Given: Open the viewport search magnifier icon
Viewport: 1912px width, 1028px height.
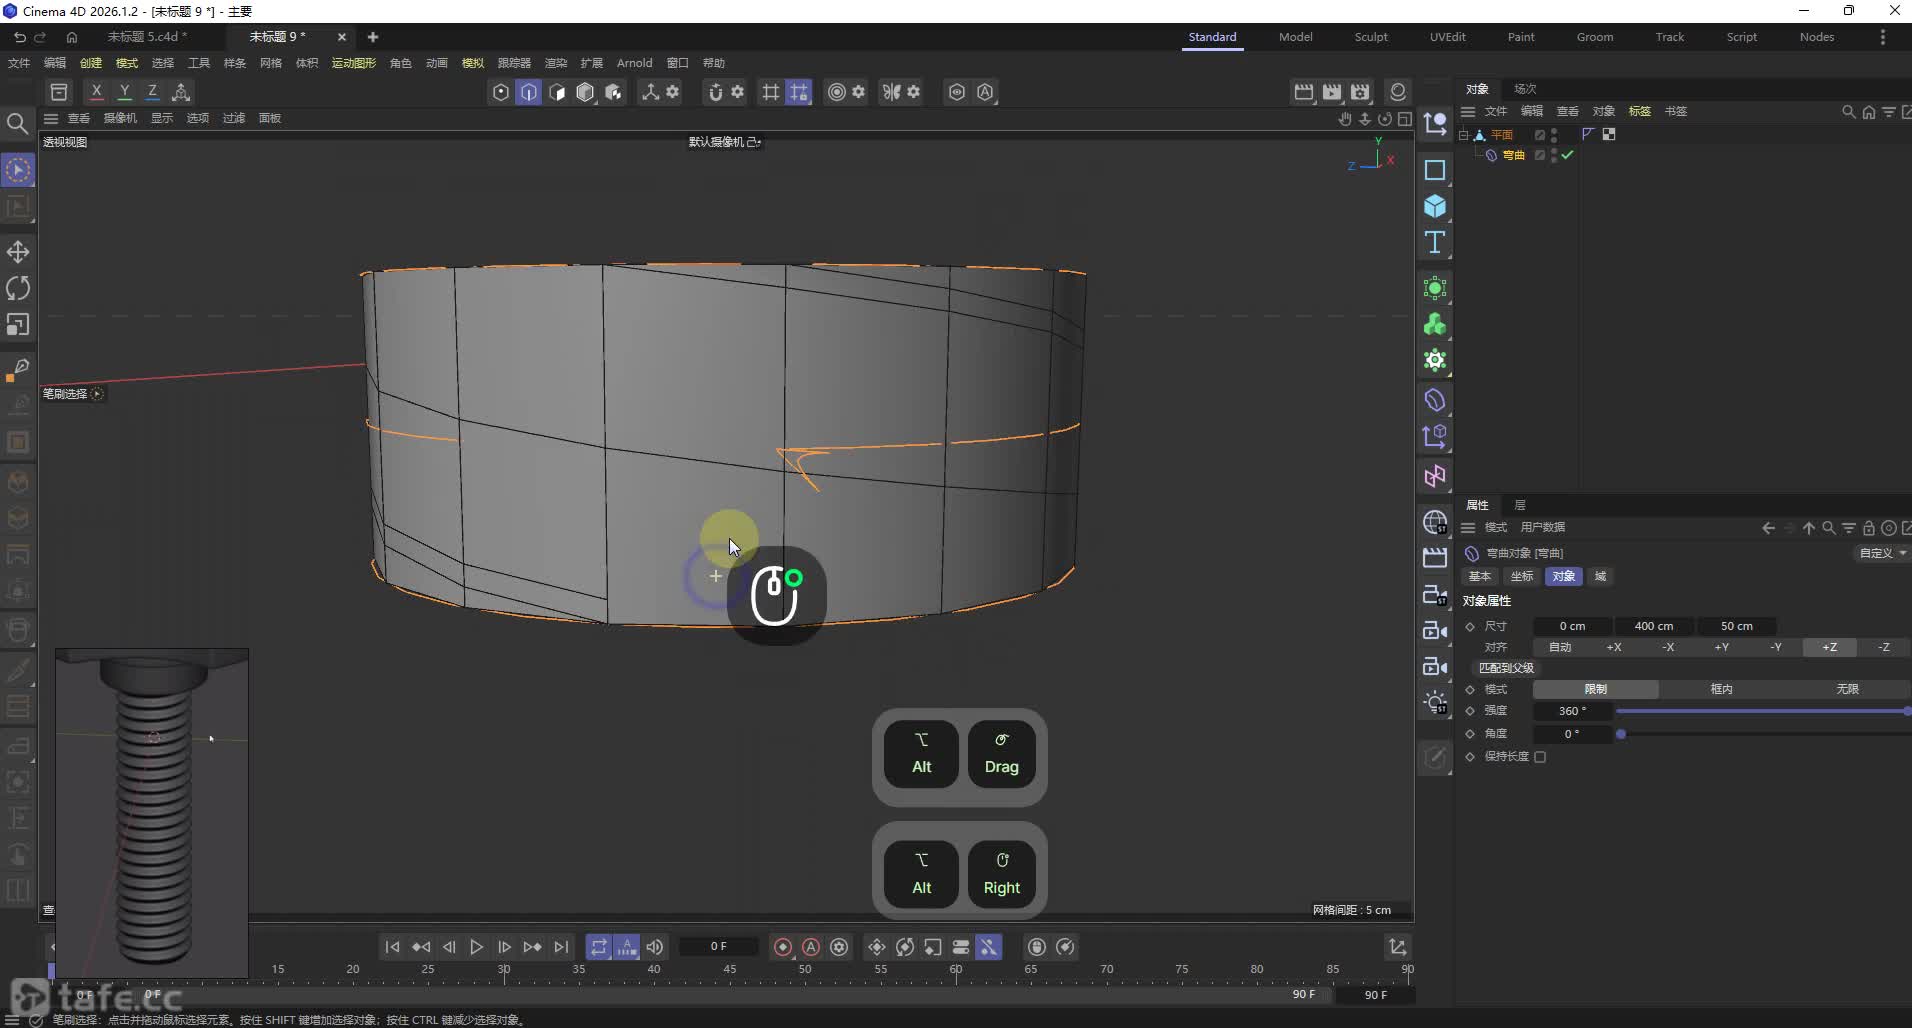Looking at the screenshot, I should [17, 123].
